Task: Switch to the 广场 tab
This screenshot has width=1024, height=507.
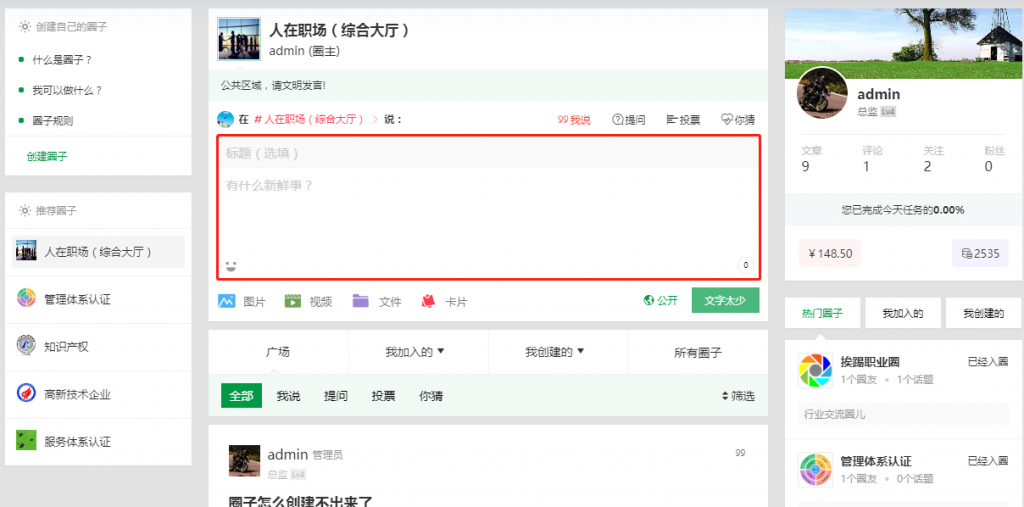Action: tap(278, 352)
